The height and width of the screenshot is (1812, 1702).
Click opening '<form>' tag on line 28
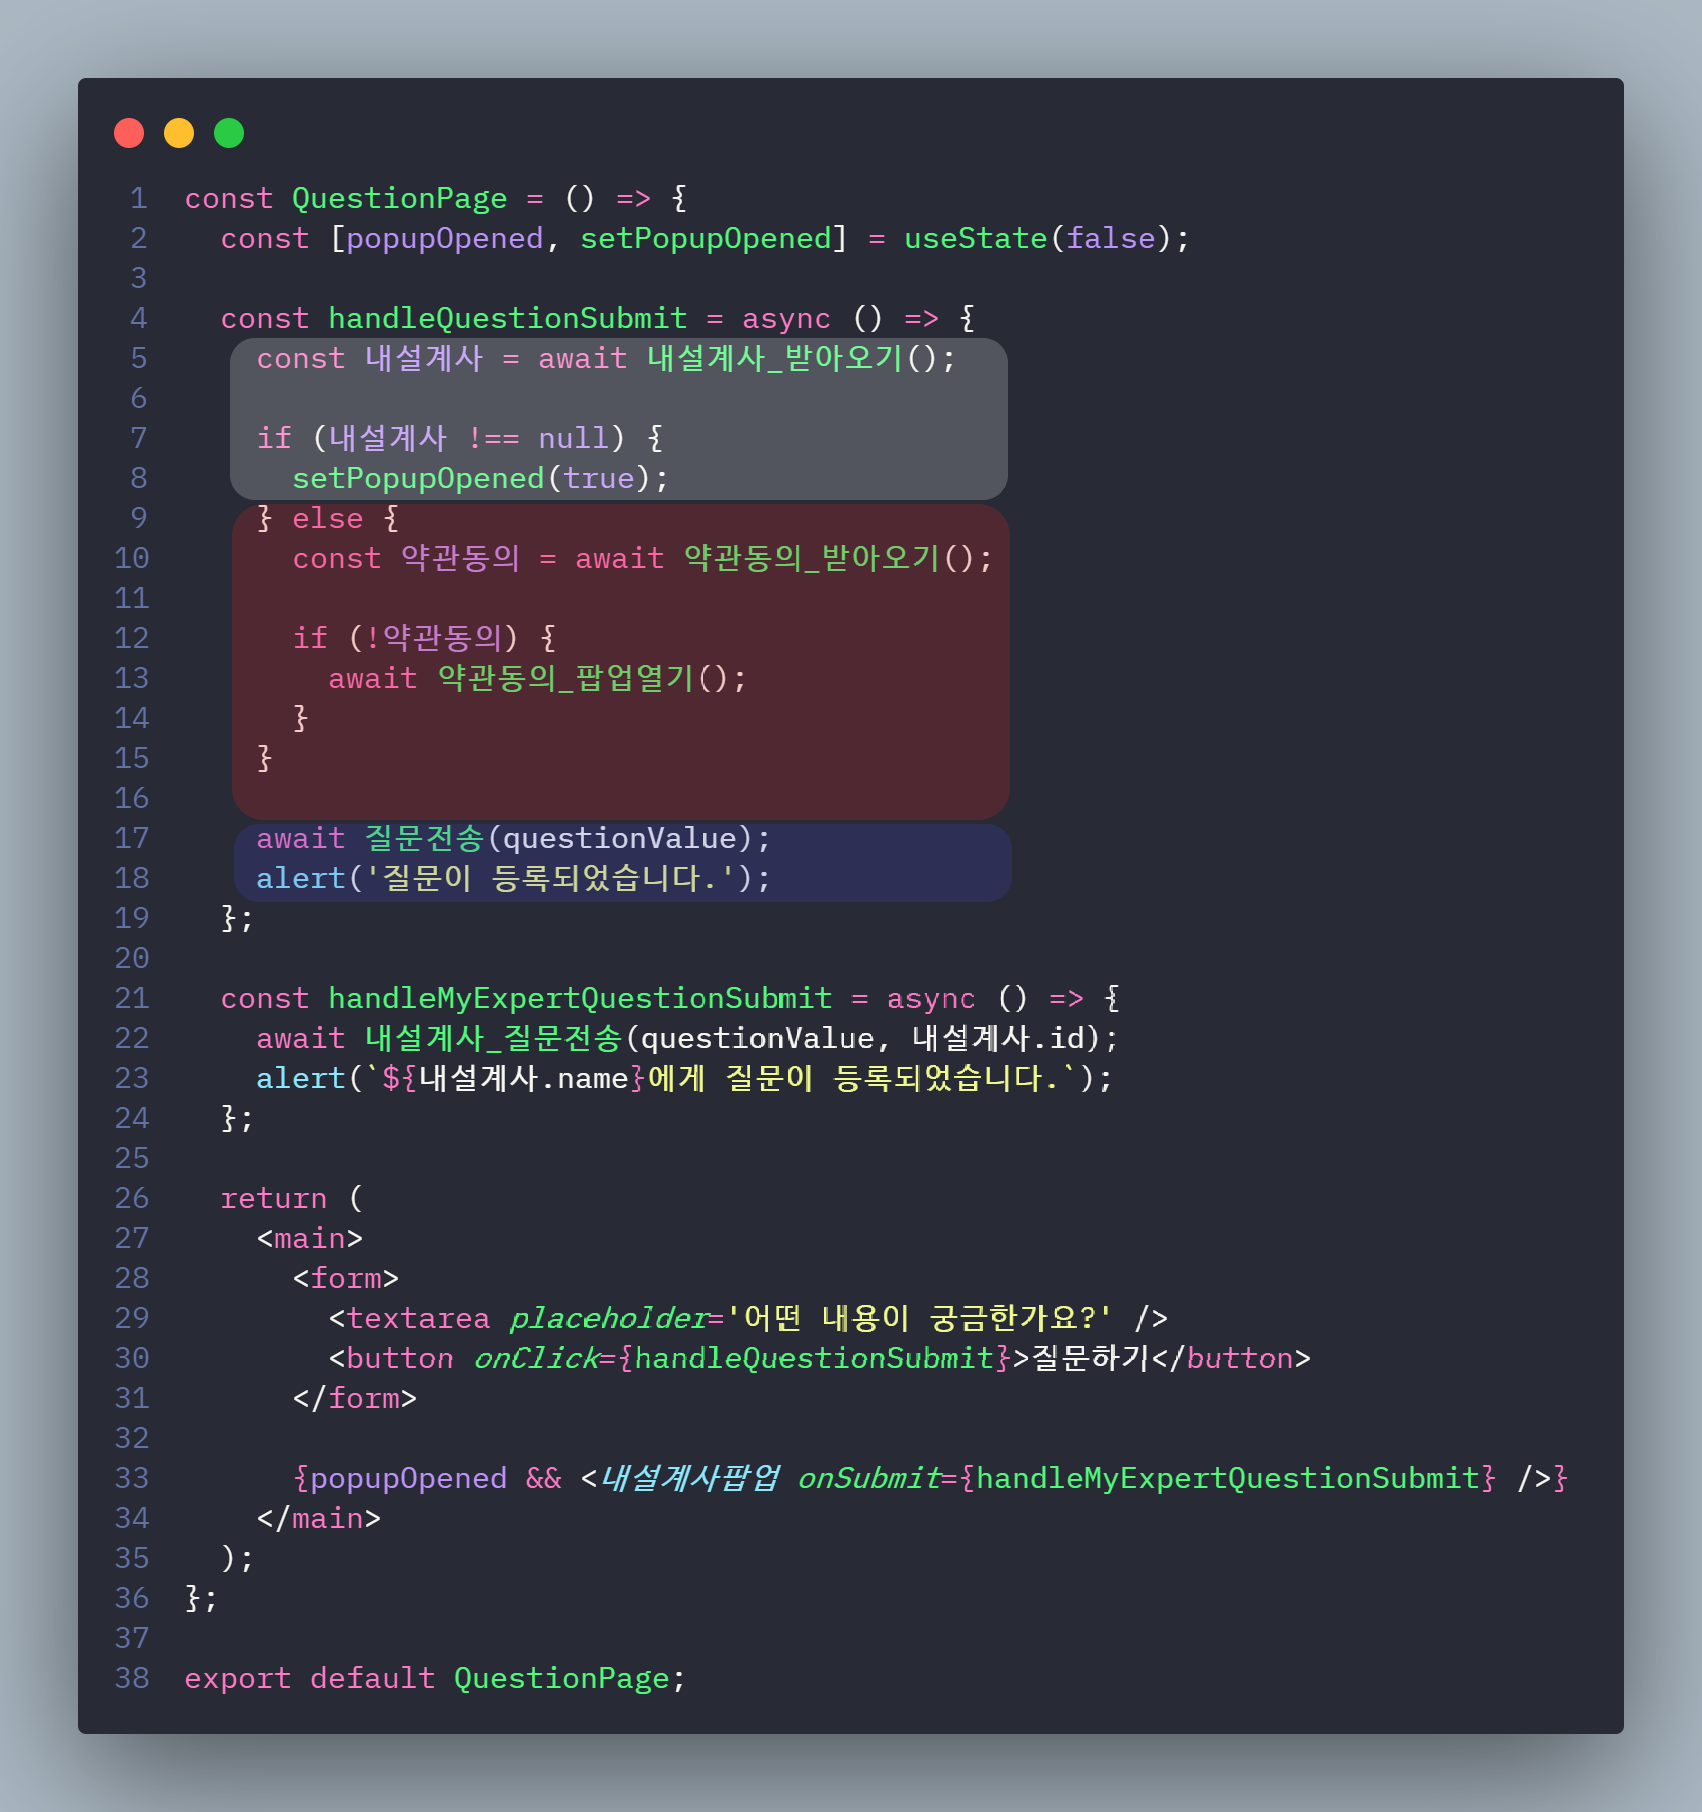(345, 1279)
